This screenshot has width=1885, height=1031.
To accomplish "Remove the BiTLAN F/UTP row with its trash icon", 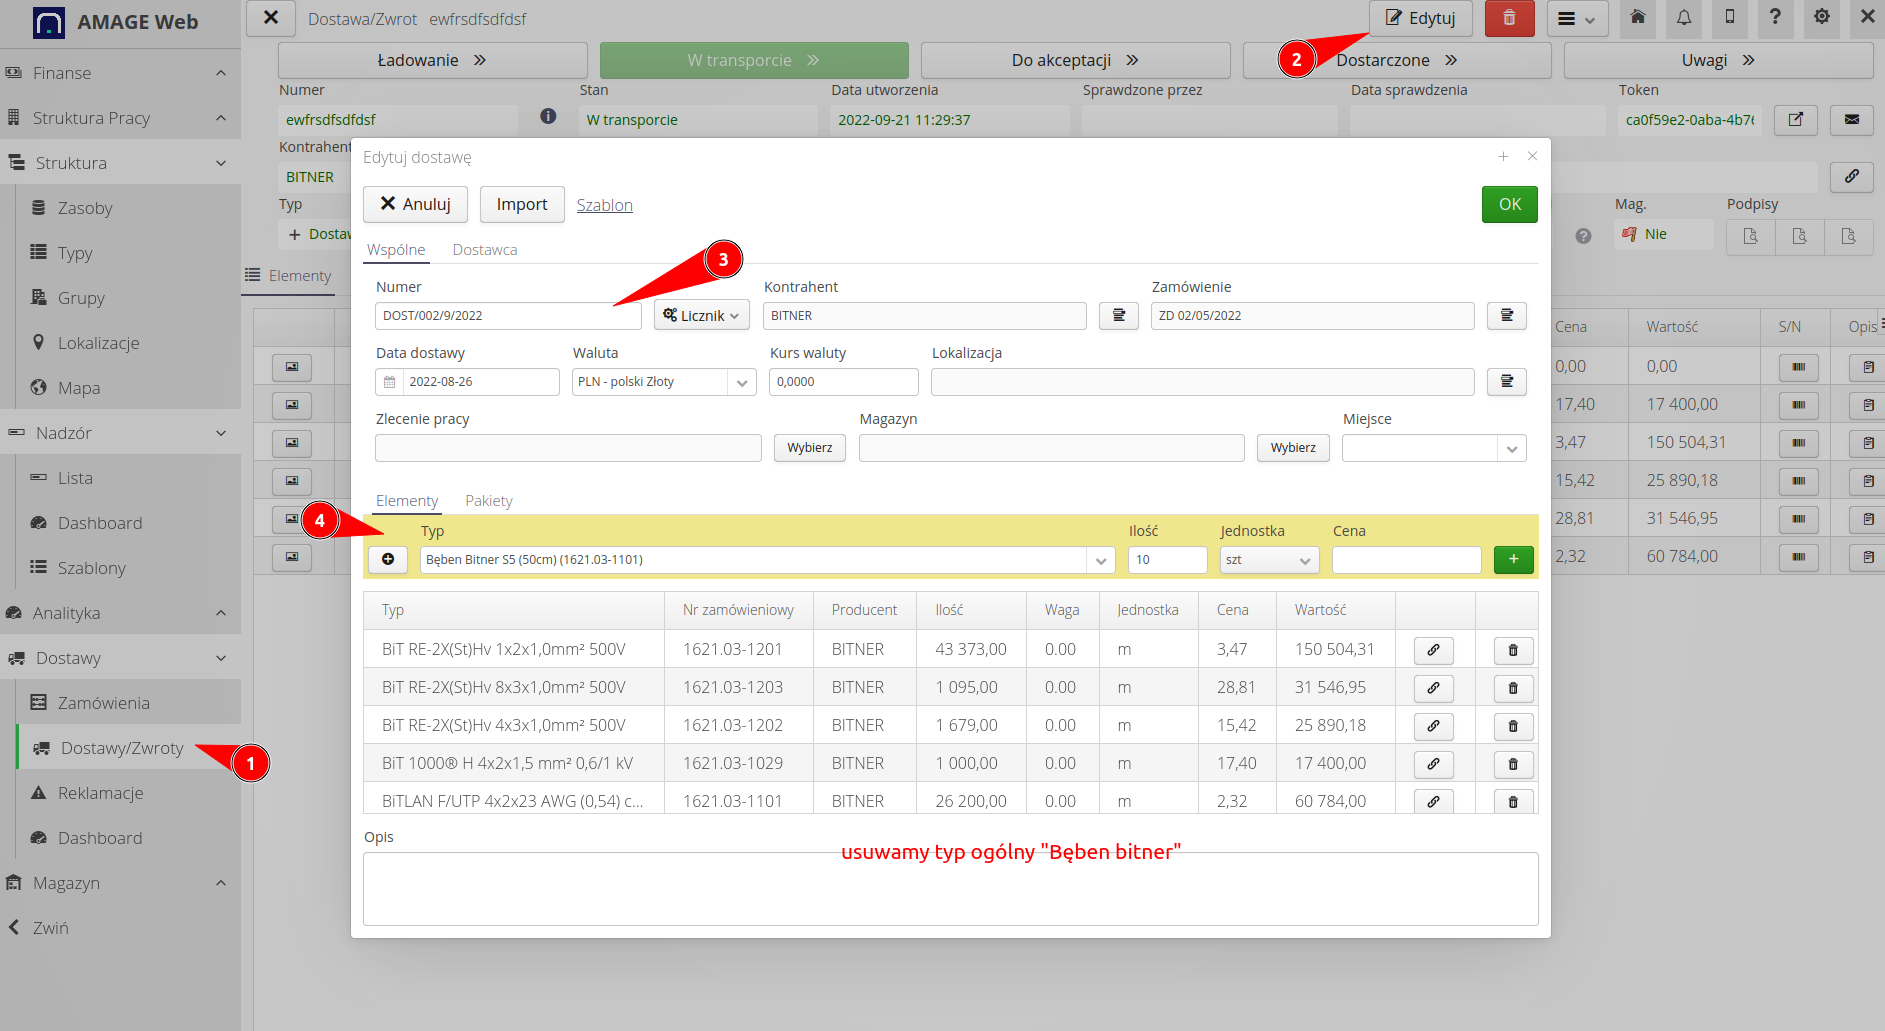I will [1513, 801].
